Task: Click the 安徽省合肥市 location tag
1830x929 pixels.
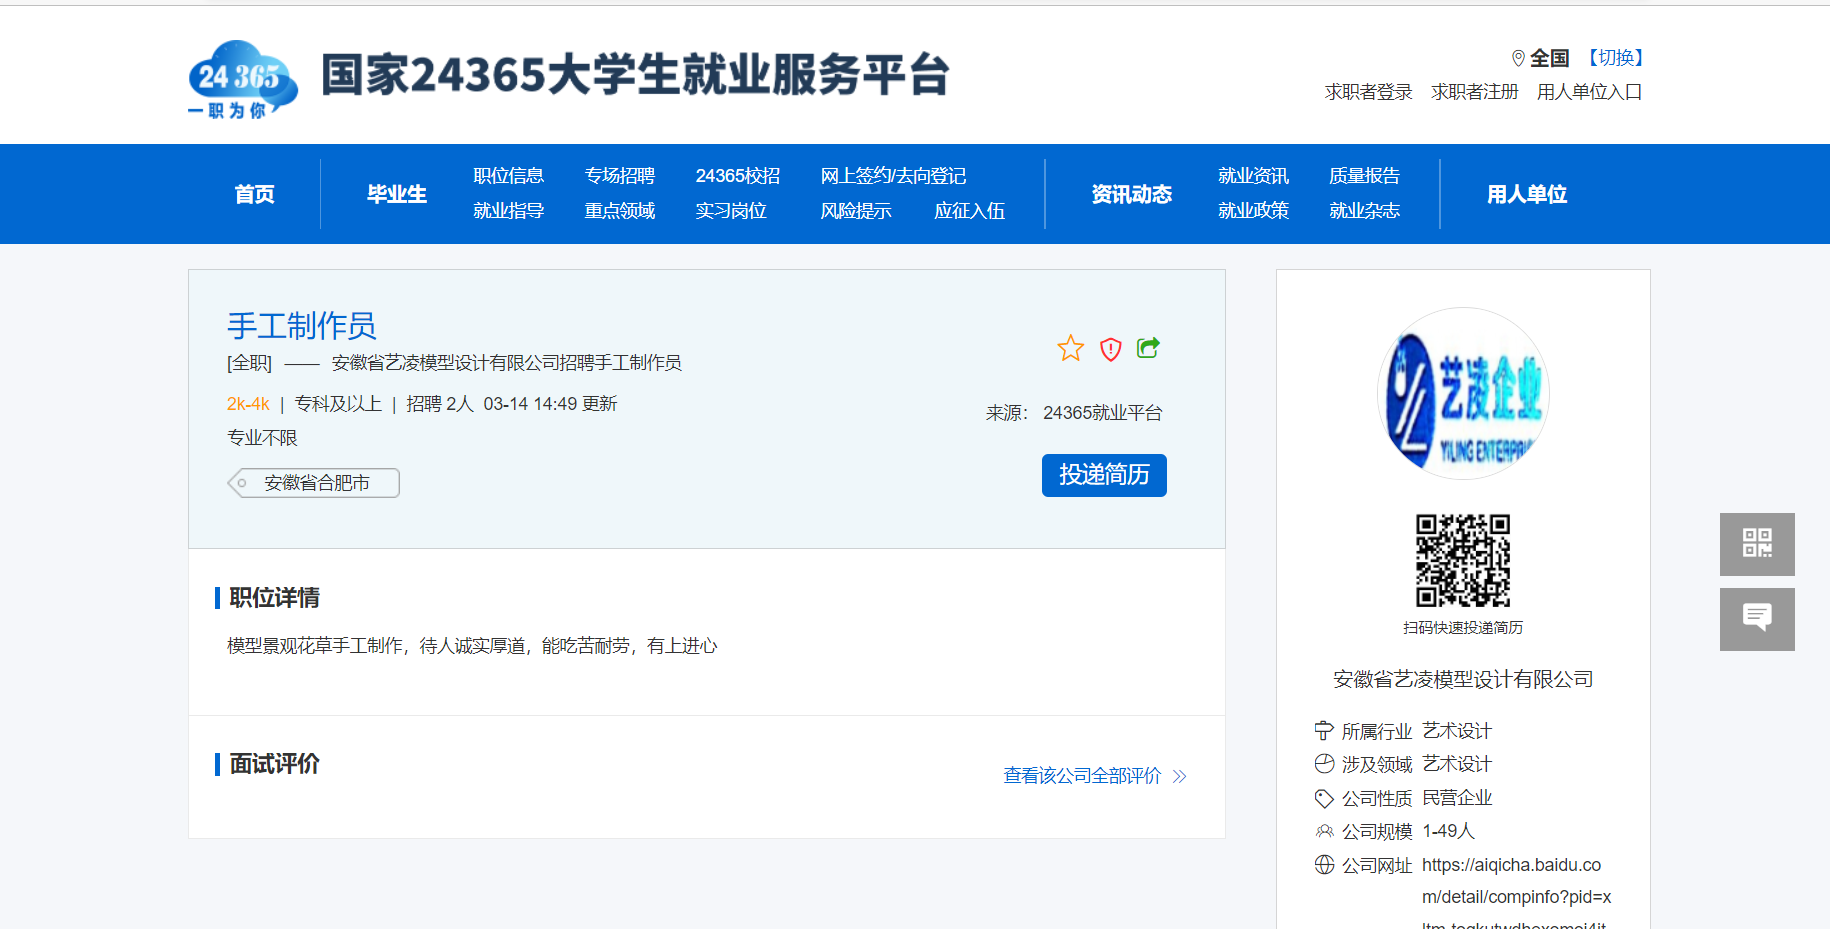Action: pyautogui.click(x=314, y=483)
